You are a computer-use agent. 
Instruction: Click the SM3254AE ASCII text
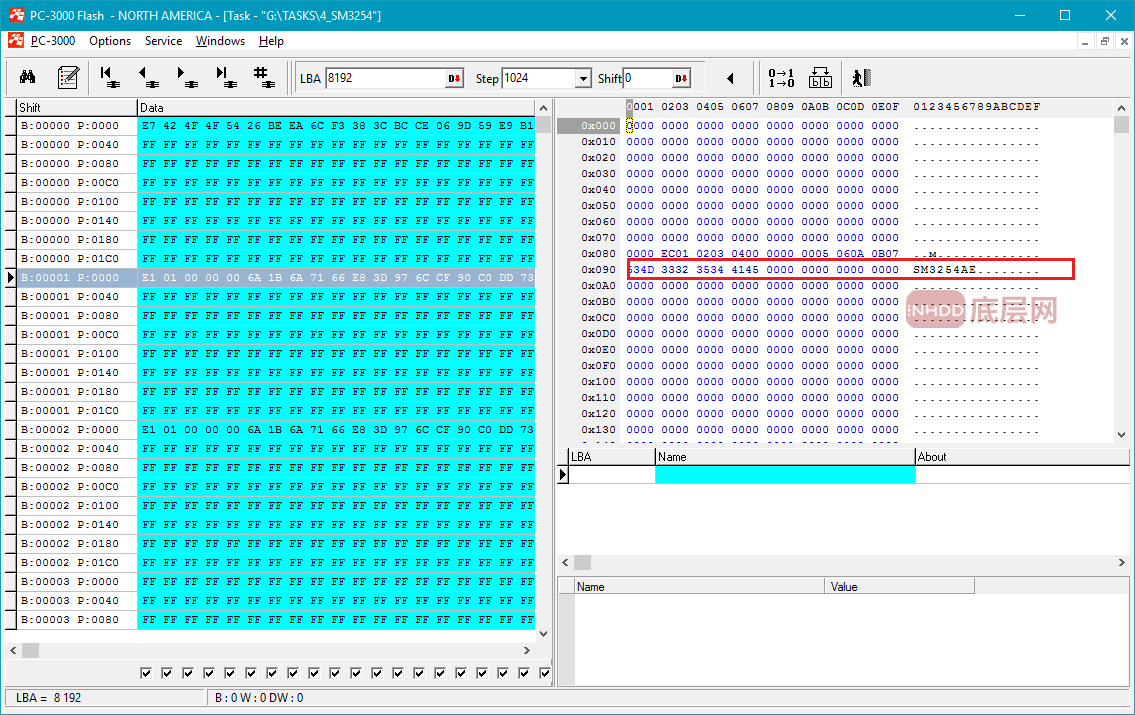tap(945, 269)
